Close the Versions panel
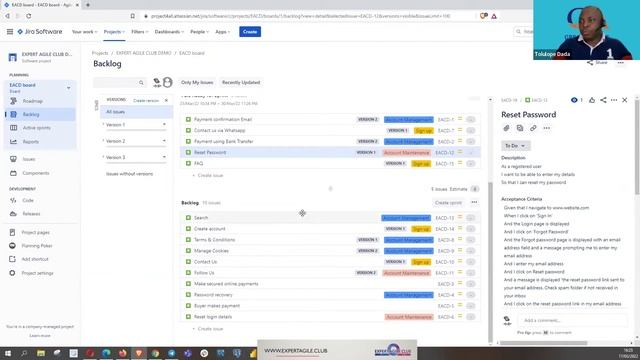Image resolution: width=640 pixels, height=360 pixels. point(166,100)
